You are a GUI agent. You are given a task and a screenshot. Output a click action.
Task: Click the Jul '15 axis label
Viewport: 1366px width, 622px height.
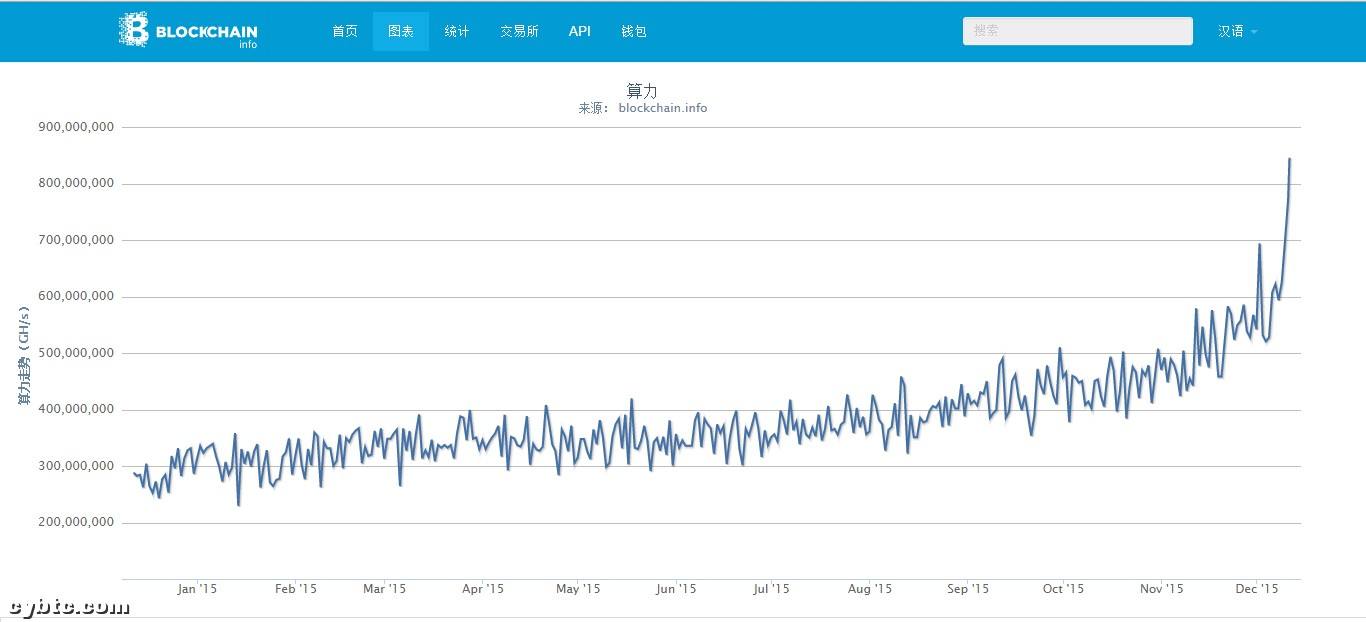[x=771, y=589]
